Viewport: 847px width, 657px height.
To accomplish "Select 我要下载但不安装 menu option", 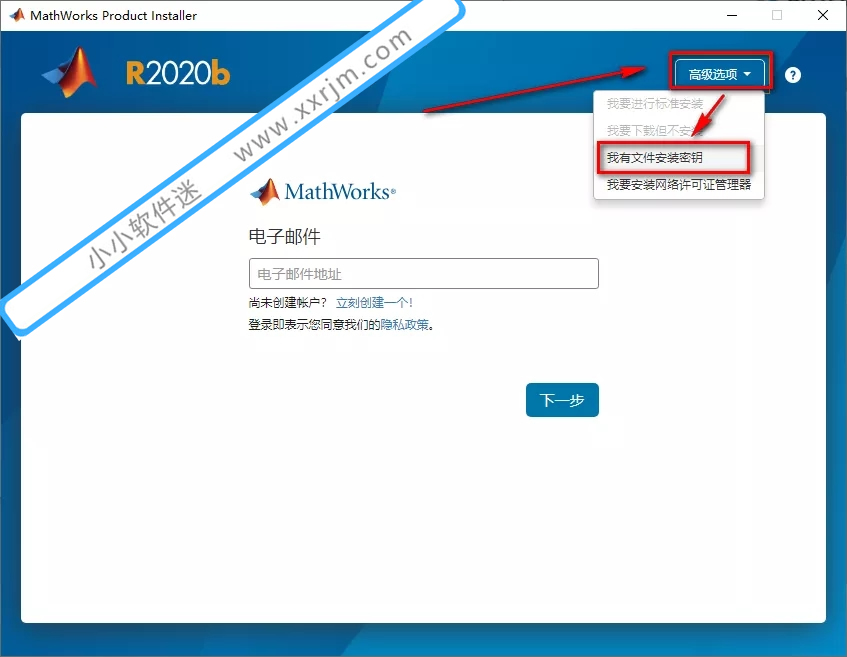I will (655, 130).
